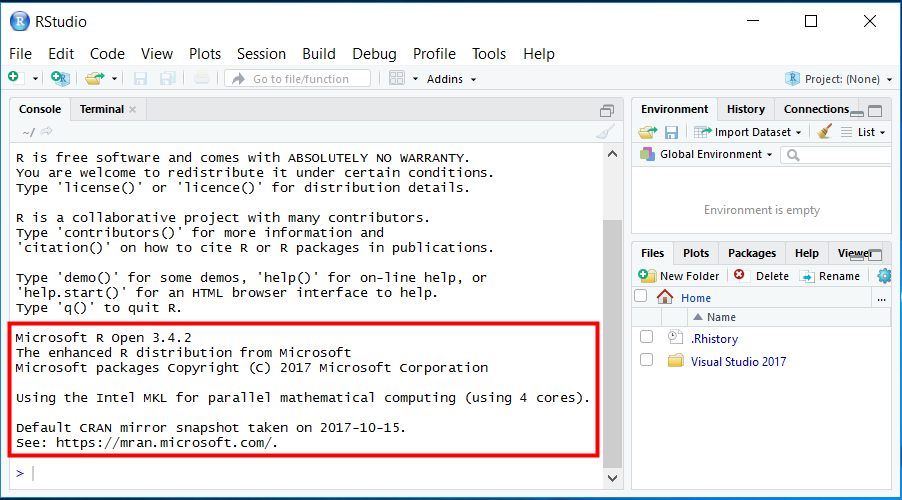Click the workspace panes grid icon
The width and height of the screenshot is (902, 500).
click(397, 78)
